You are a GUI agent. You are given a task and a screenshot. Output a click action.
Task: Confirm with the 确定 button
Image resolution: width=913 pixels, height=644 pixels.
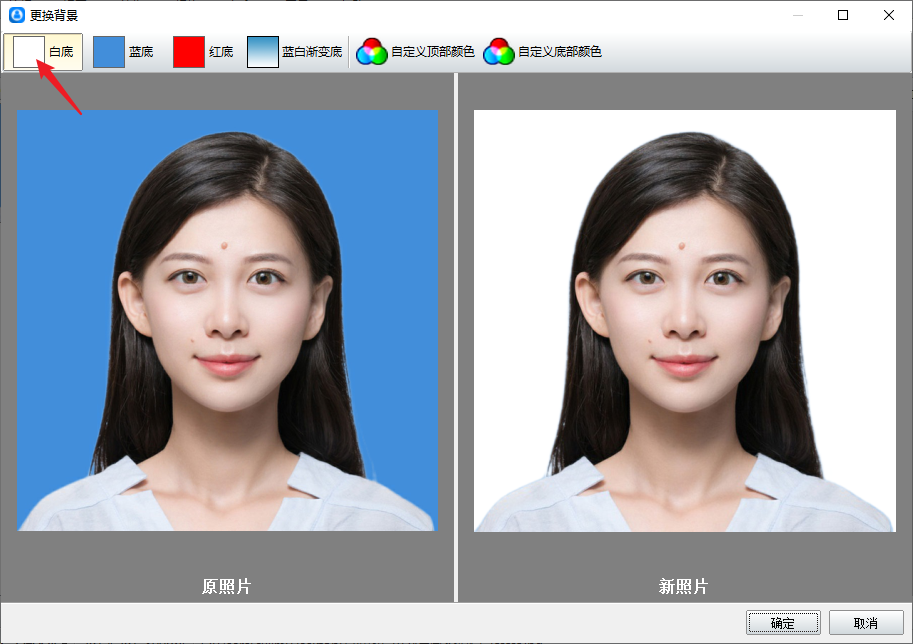783,623
